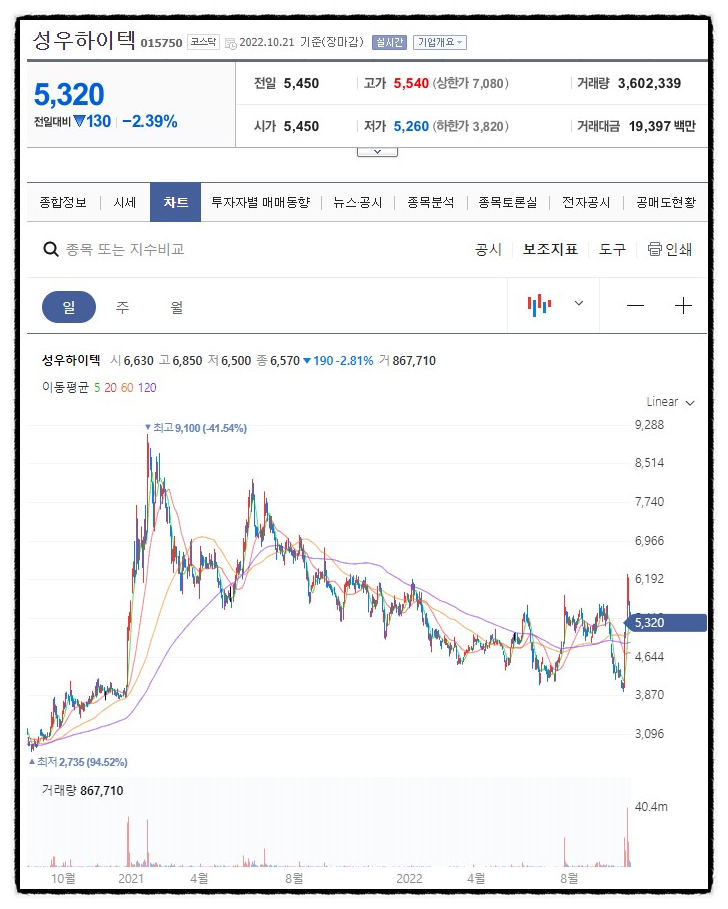Click into 종목 또는 지수비교 search field
This screenshot has width=728, height=909.
click(x=125, y=249)
